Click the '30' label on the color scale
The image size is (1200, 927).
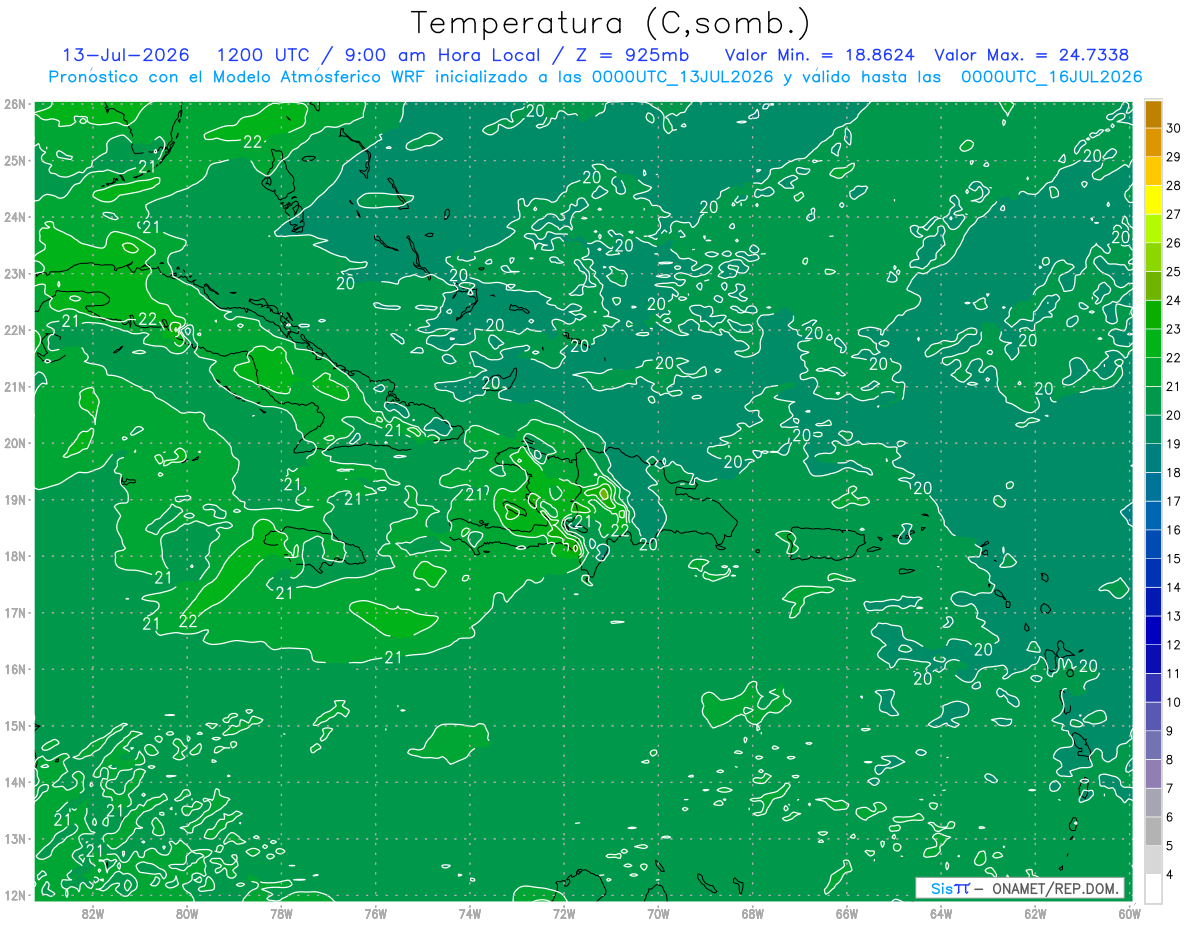pos(1174,128)
